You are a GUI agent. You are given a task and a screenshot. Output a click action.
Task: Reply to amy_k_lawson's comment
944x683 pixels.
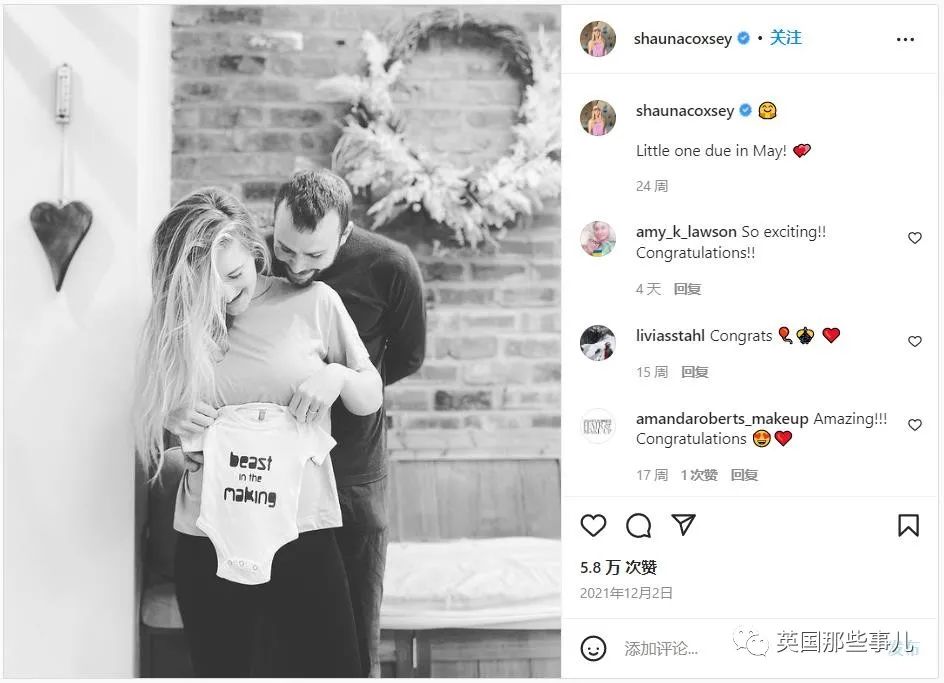(687, 289)
